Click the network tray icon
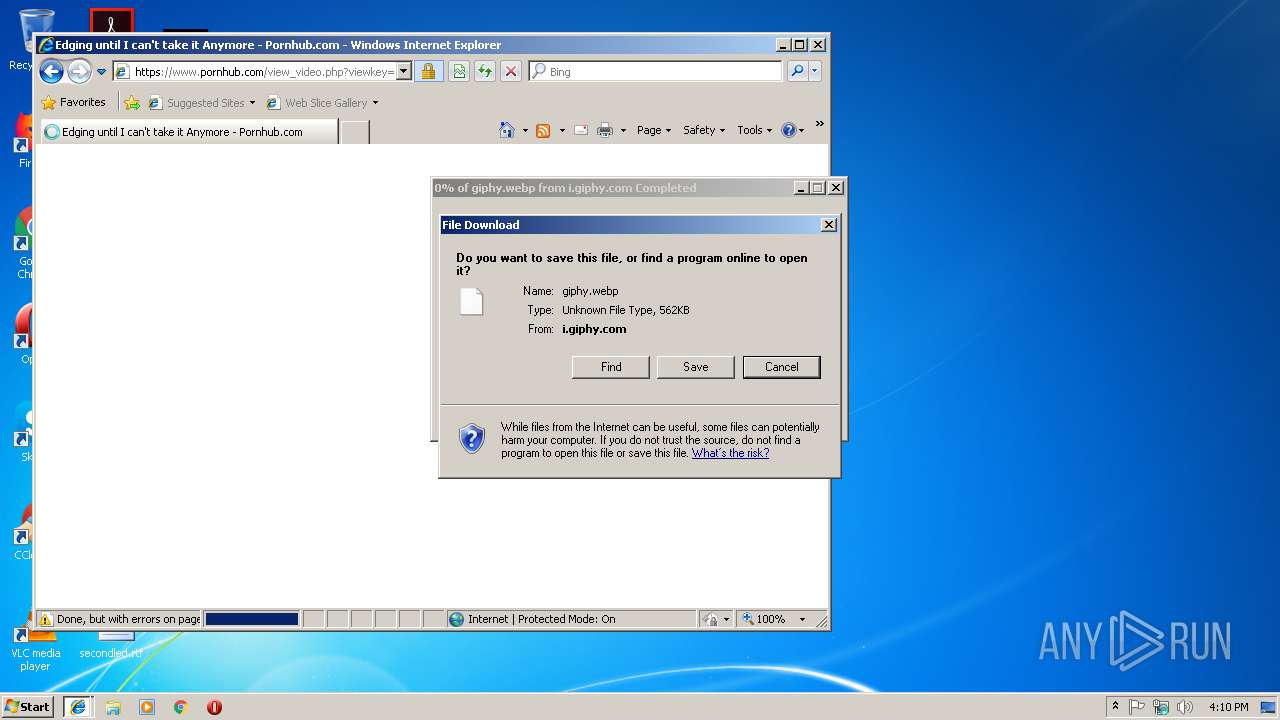 (x=1161, y=707)
